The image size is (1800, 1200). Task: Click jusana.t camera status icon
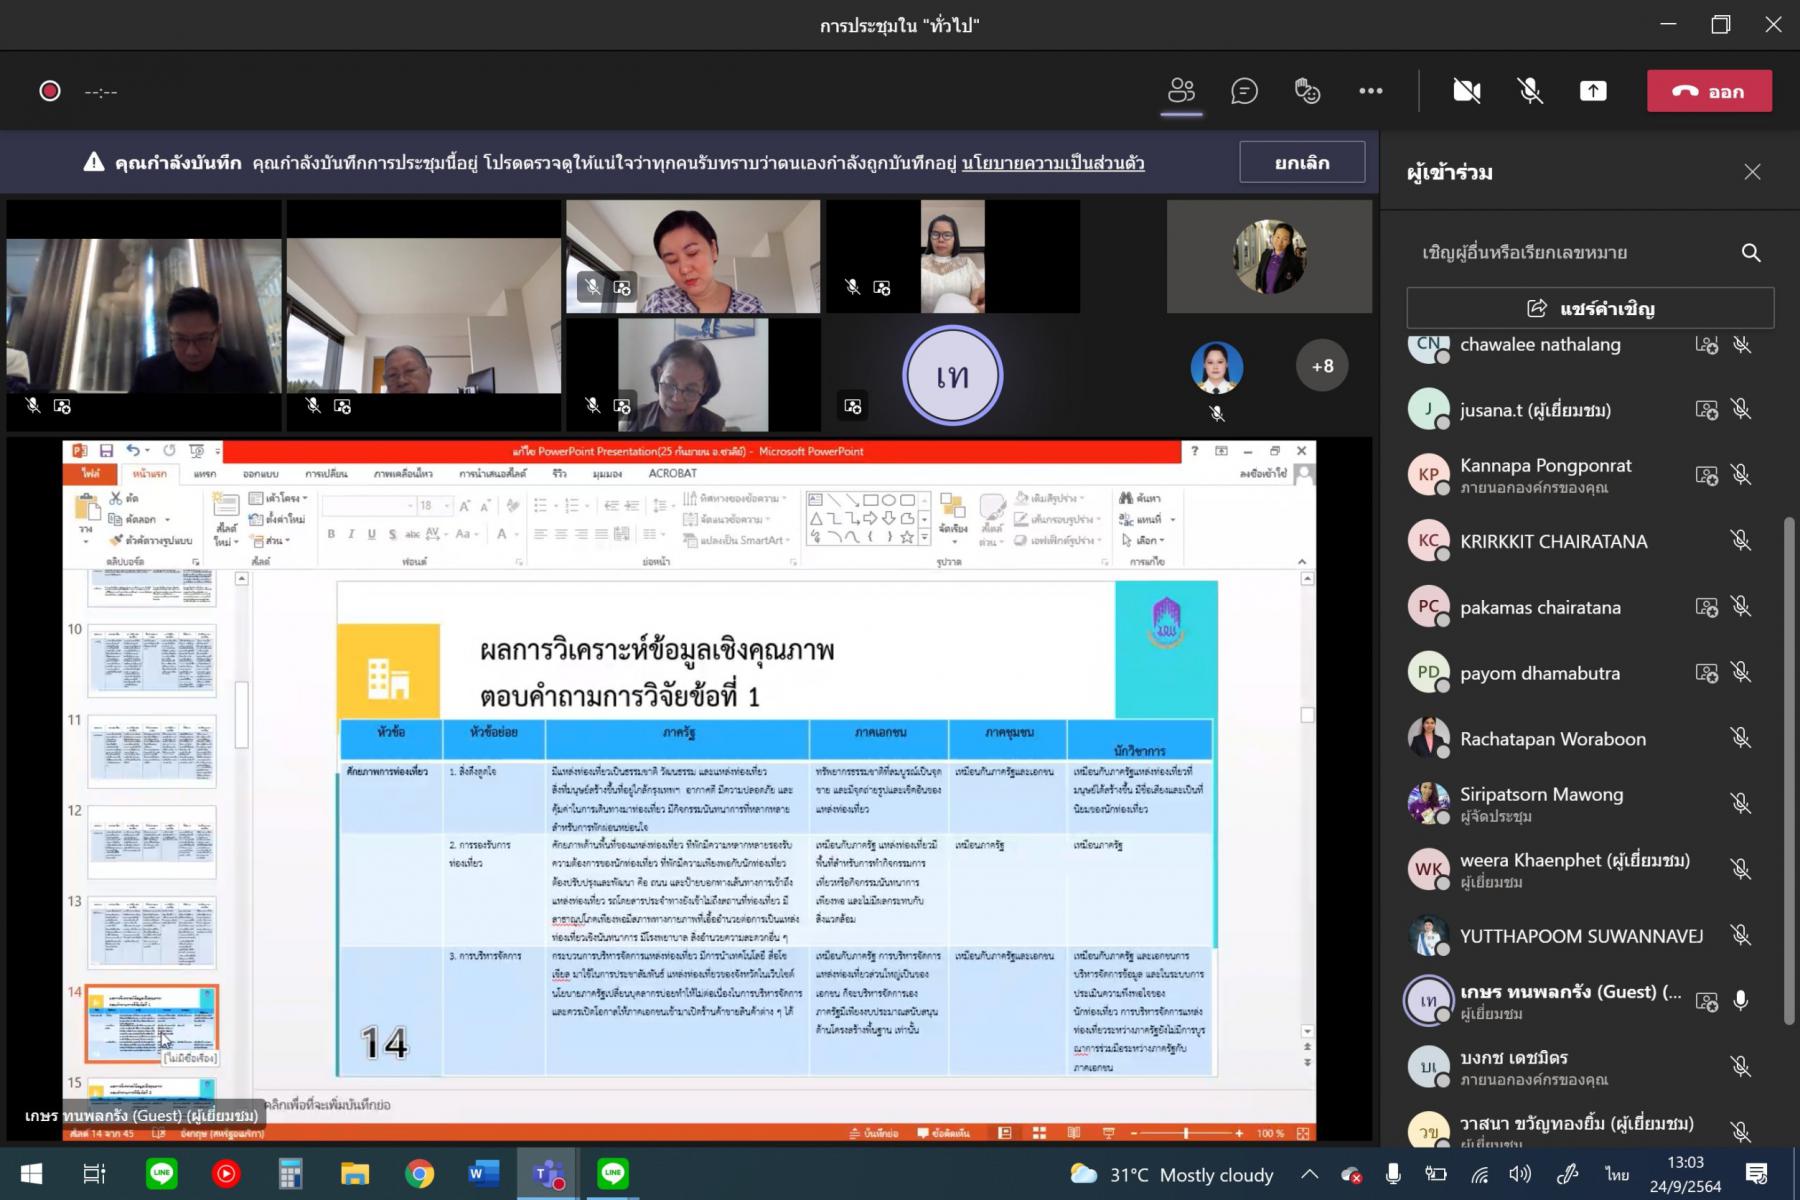pos(1706,409)
